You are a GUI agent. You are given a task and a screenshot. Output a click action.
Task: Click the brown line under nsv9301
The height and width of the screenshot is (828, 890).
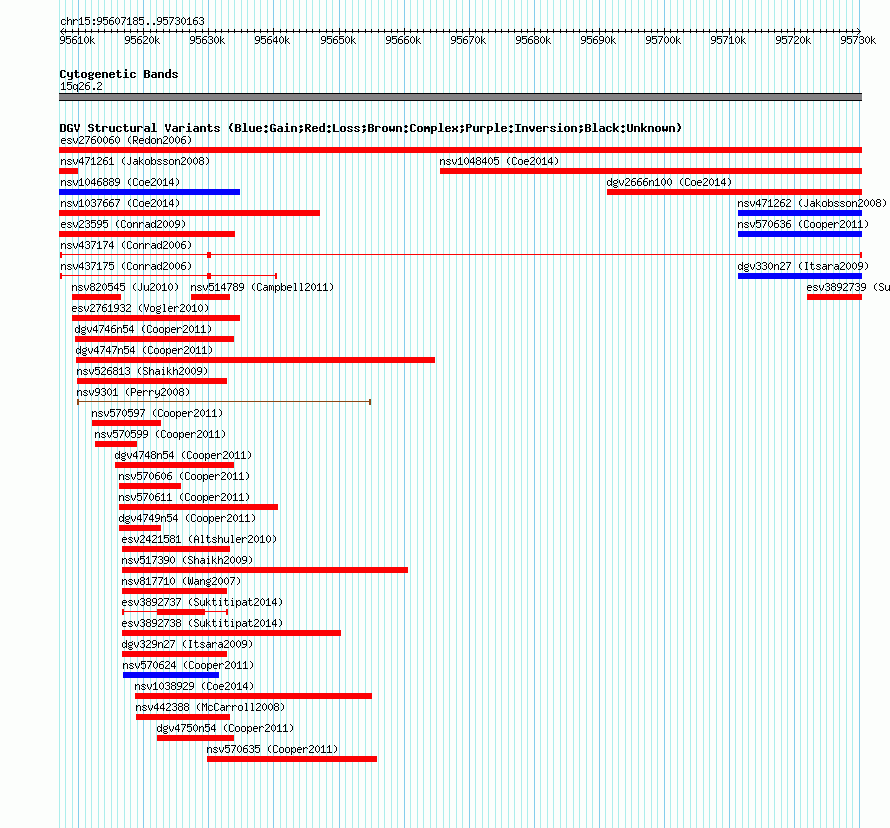coord(224,402)
